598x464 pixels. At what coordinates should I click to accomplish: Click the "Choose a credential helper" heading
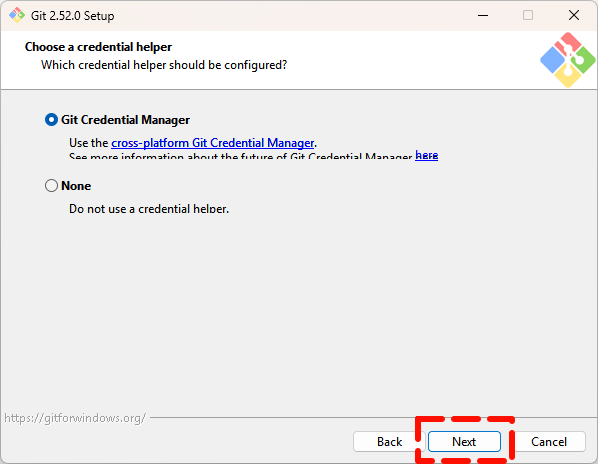click(98, 47)
